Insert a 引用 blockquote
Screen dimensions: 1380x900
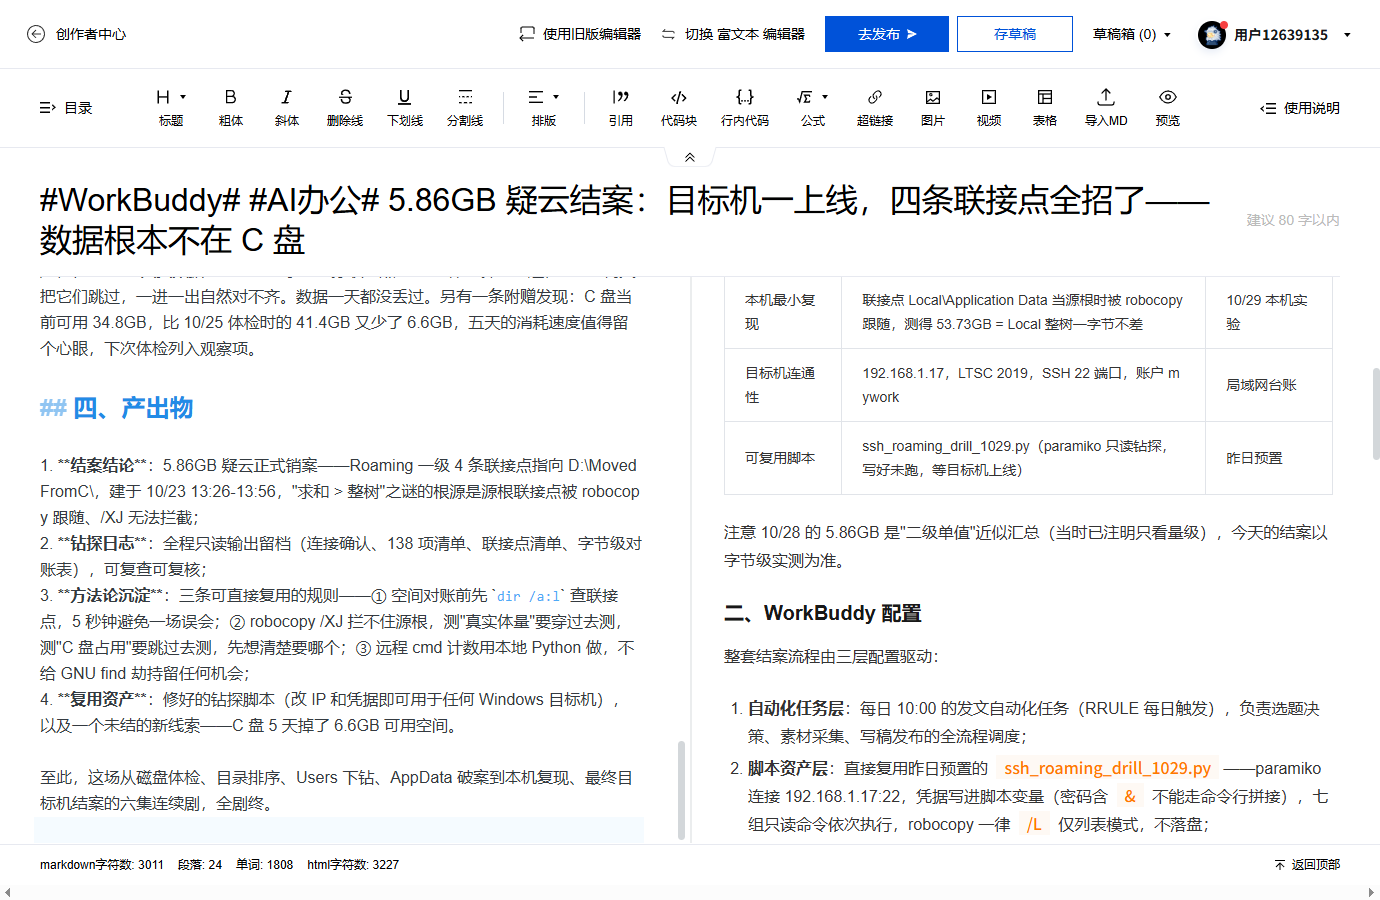621,108
